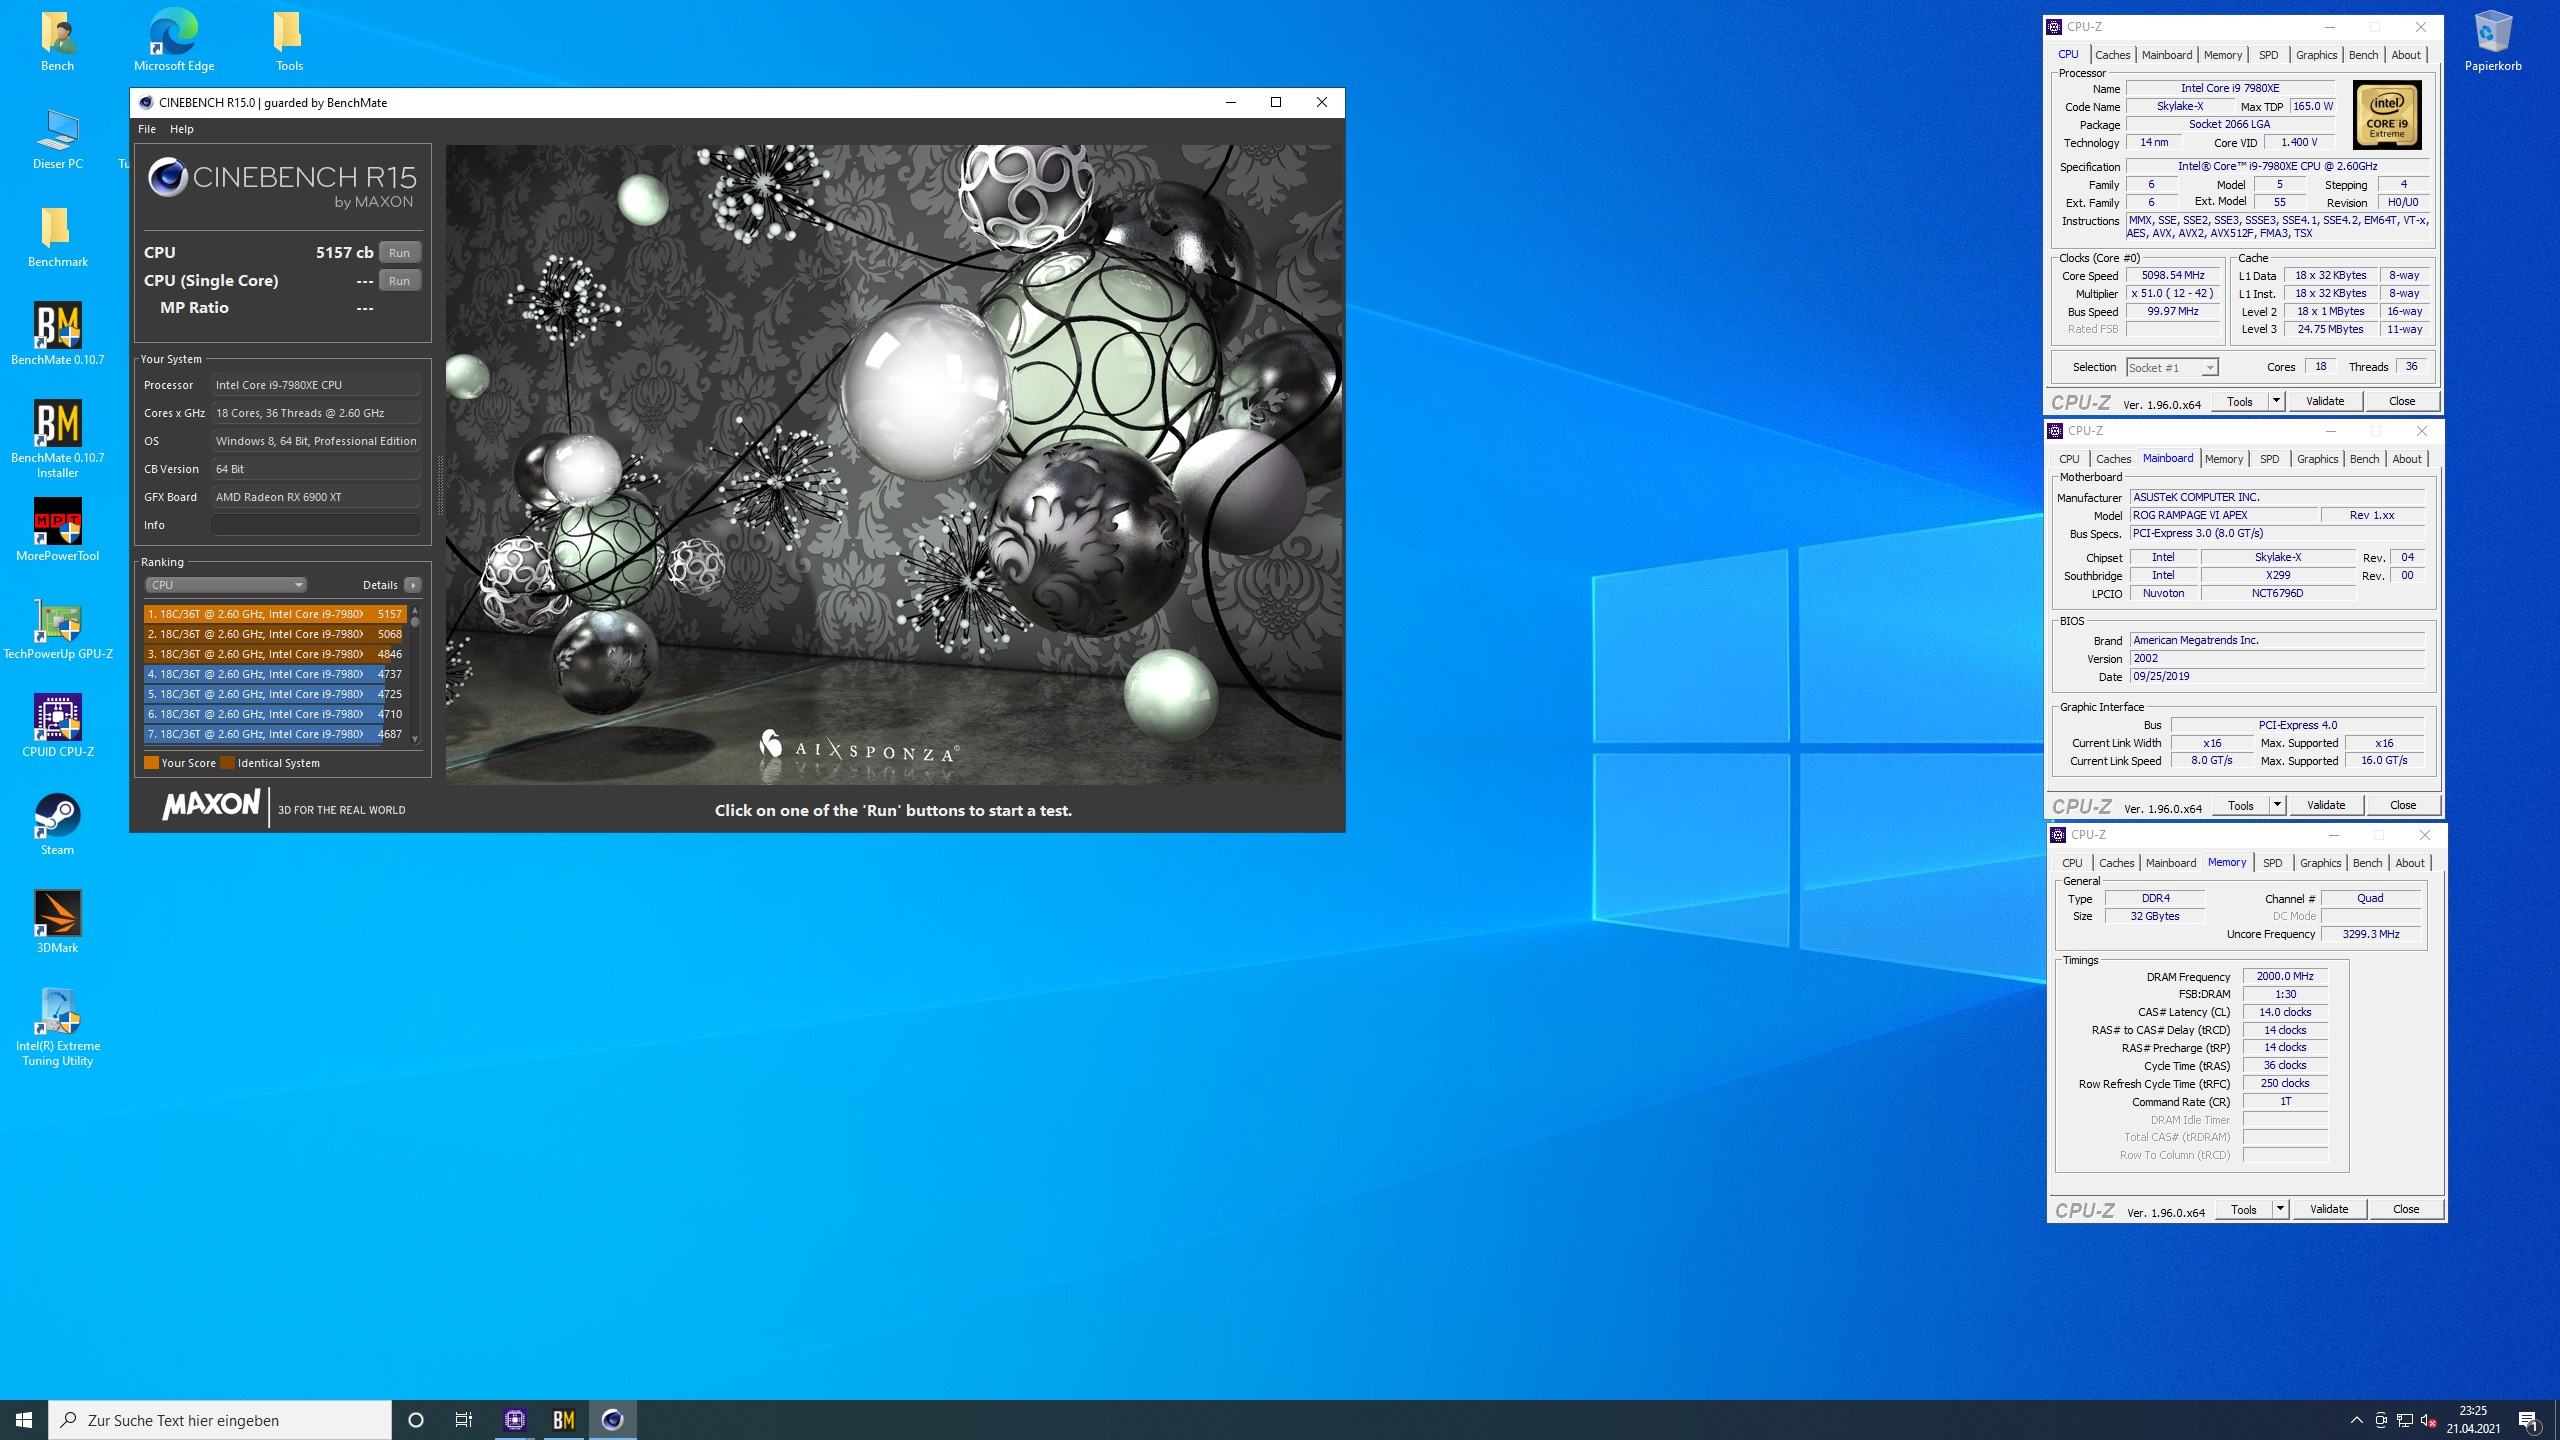Select ranking entry with score 4846
The image size is (2560, 1440).
(x=275, y=654)
